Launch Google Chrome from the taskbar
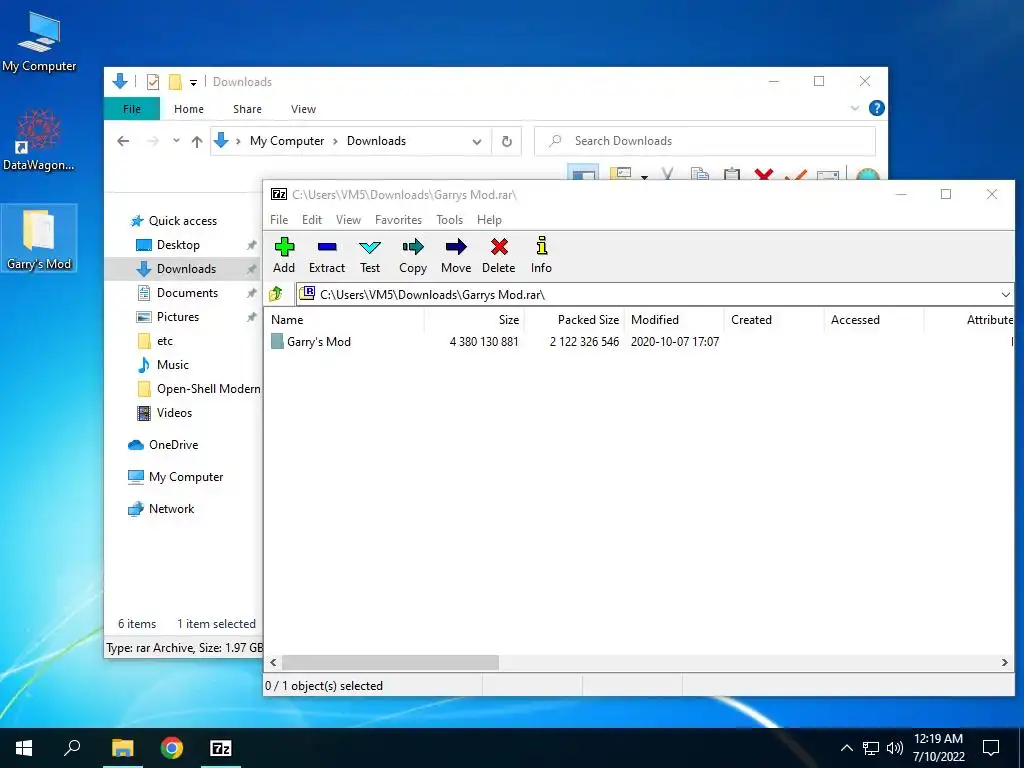Viewport: 1024px width, 768px height. point(172,748)
